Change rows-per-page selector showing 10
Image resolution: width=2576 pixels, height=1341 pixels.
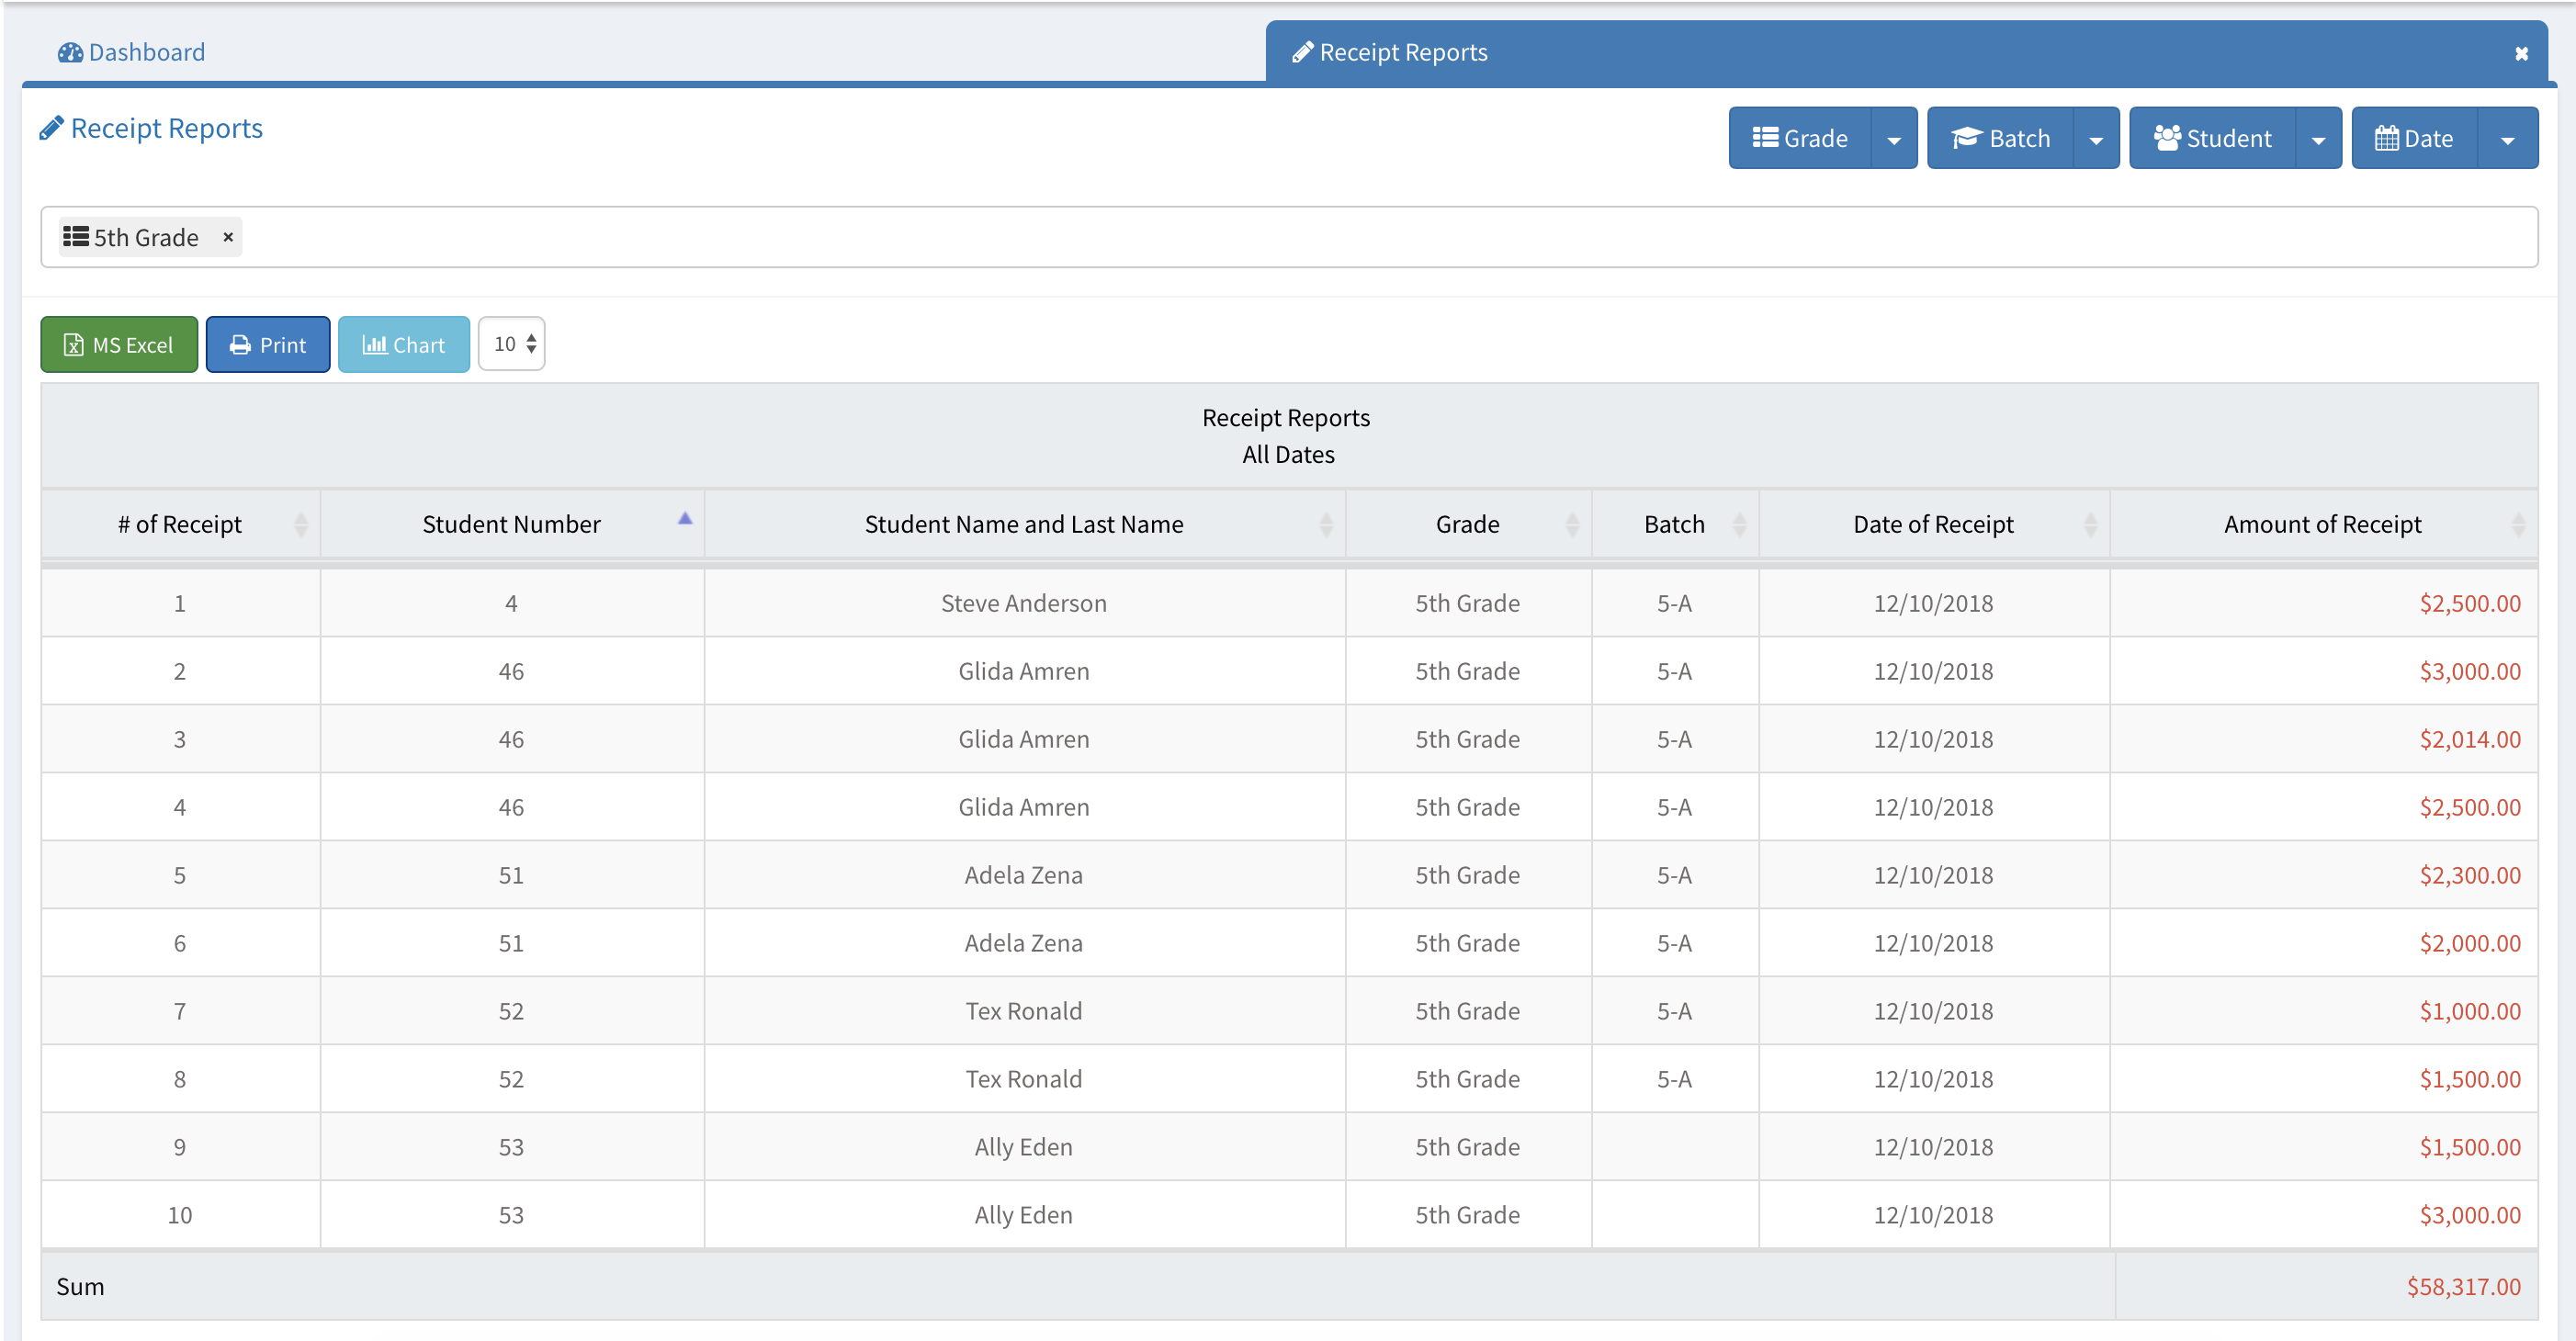(x=512, y=344)
